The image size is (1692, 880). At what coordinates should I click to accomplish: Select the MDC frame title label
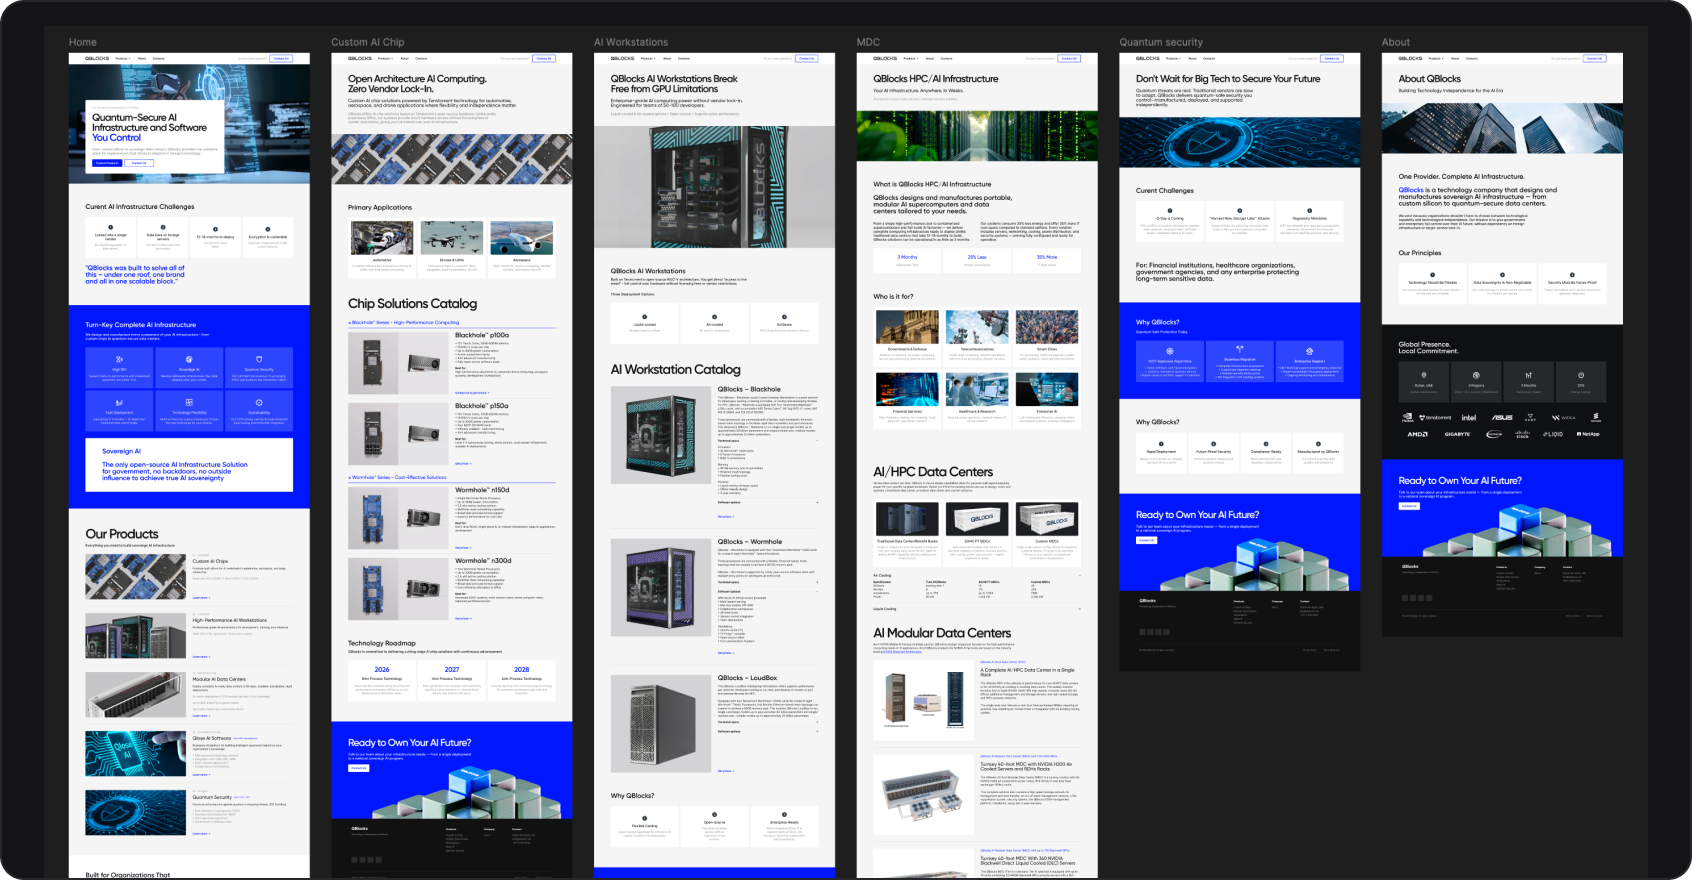(x=868, y=42)
